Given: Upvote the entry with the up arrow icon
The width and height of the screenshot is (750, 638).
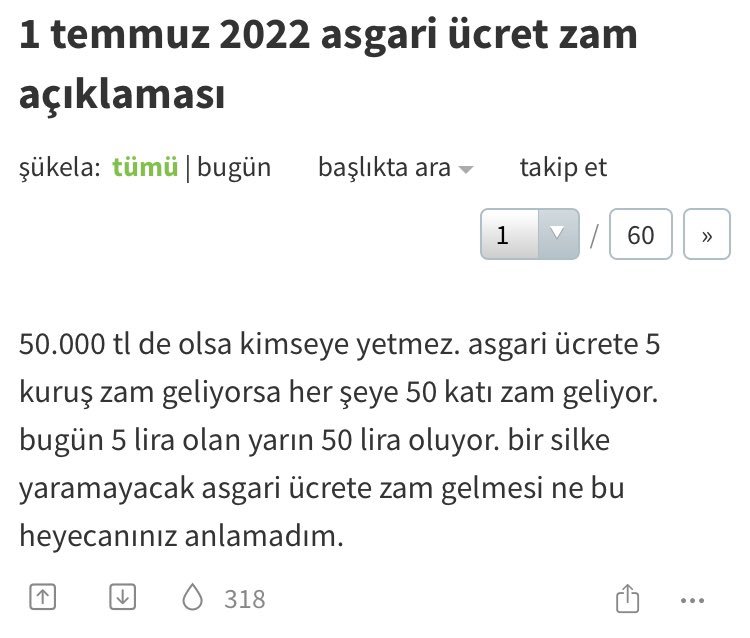Looking at the screenshot, I should (41, 598).
